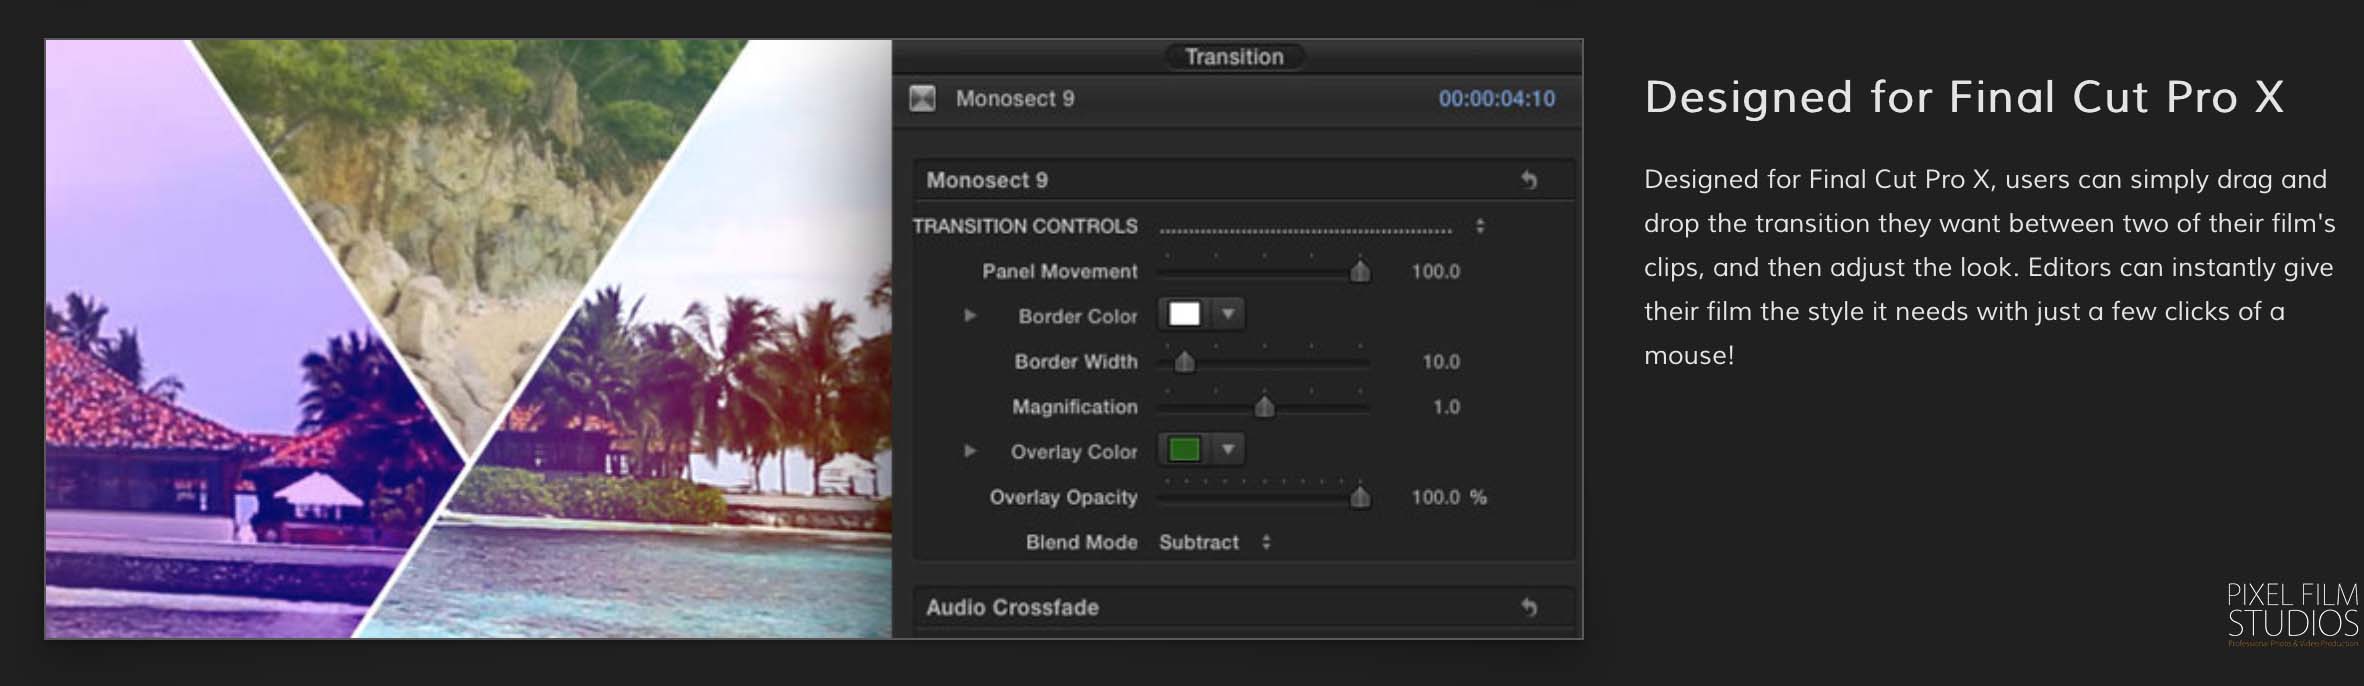Image resolution: width=2364 pixels, height=686 pixels.
Task: Adjust the Panel Movement slider handle
Action: click(1360, 271)
